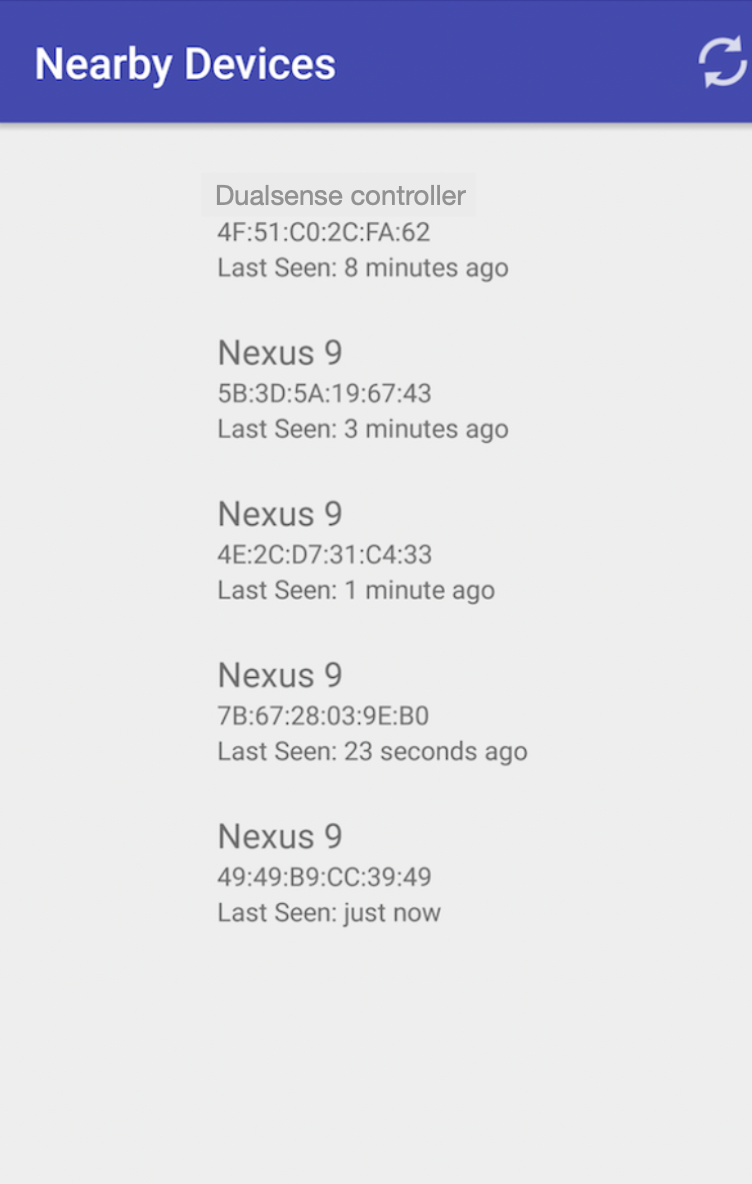The width and height of the screenshot is (752, 1184).
Task: Click MAC address 4F:51:C0:2C:FA:62
Action: (323, 233)
